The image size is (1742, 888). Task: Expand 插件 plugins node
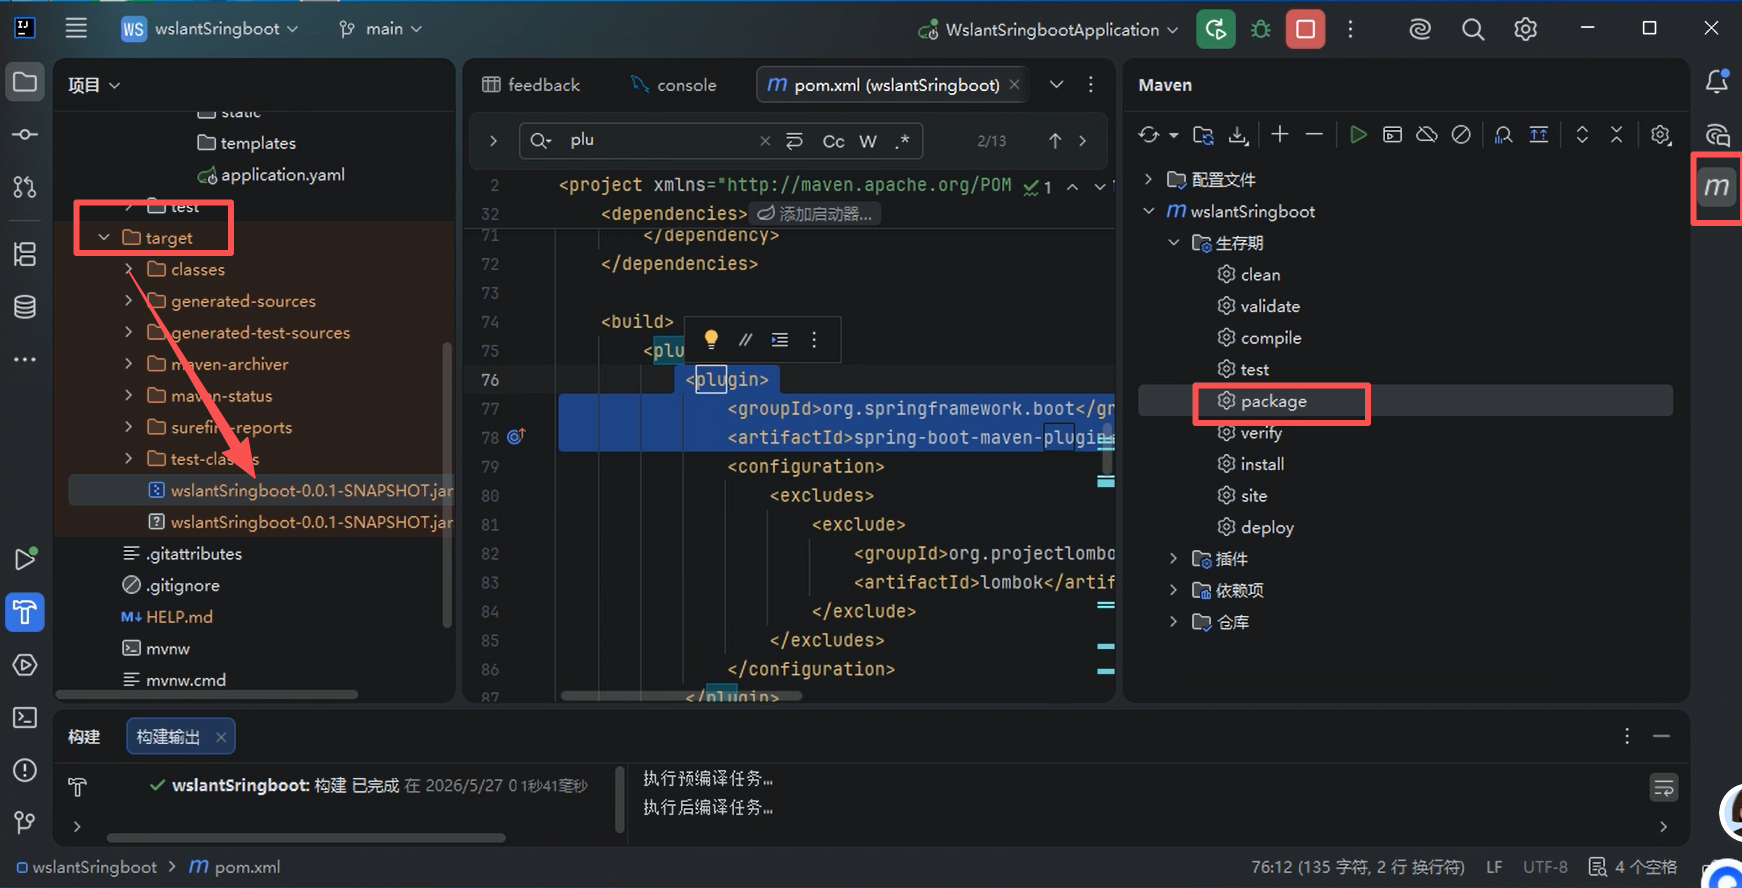tap(1174, 558)
